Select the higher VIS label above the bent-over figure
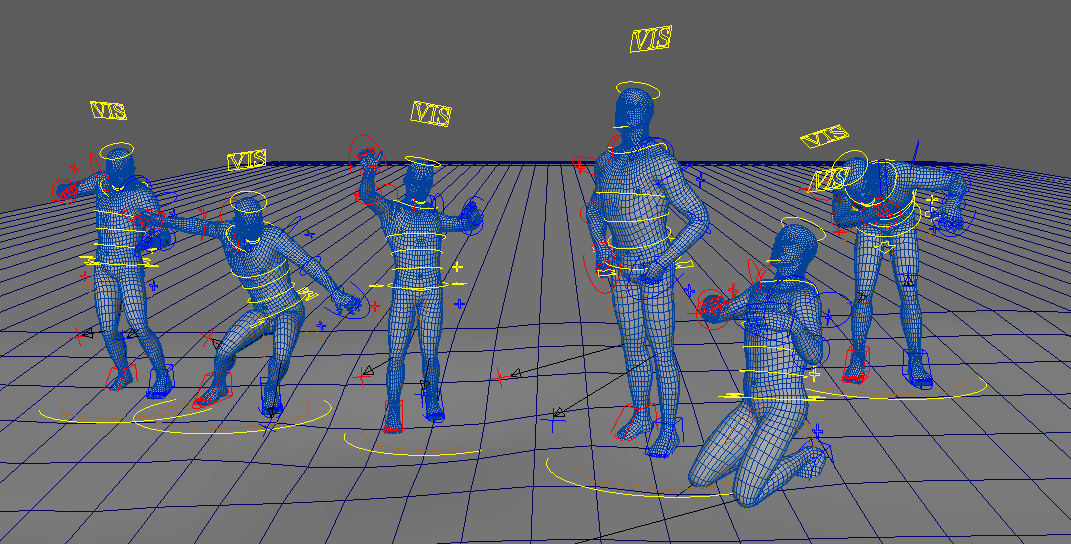1071x544 pixels. click(x=824, y=137)
